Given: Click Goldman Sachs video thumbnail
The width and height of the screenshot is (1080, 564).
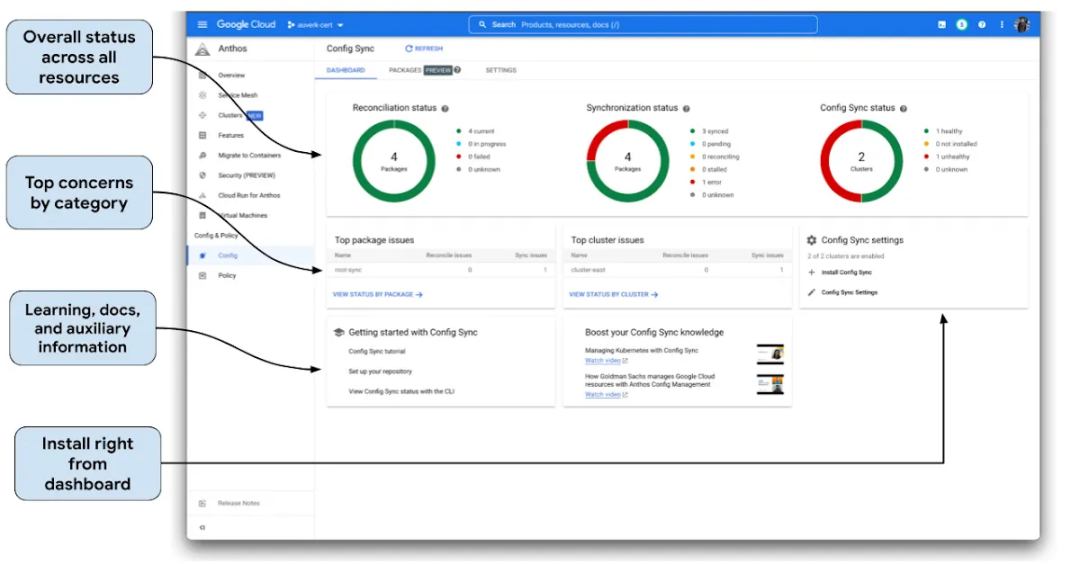Looking at the screenshot, I should 770,384.
